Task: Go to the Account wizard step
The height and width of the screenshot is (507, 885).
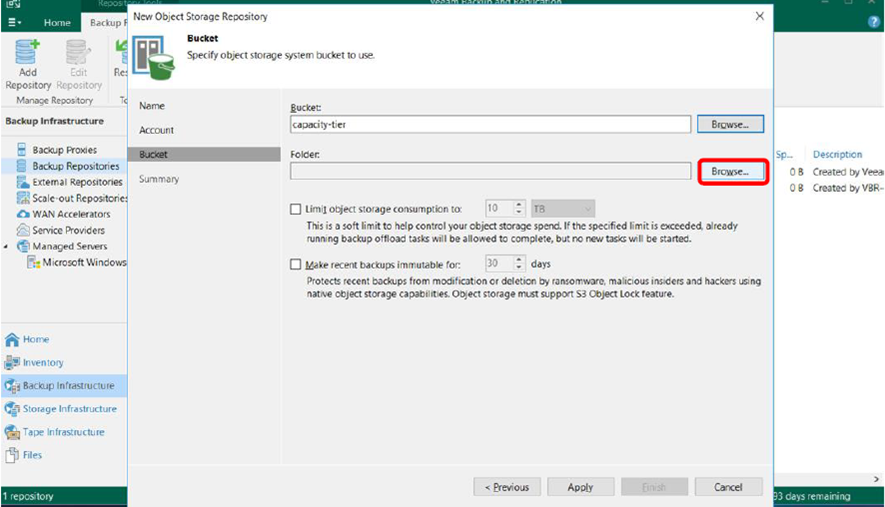Action: coord(156,130)
